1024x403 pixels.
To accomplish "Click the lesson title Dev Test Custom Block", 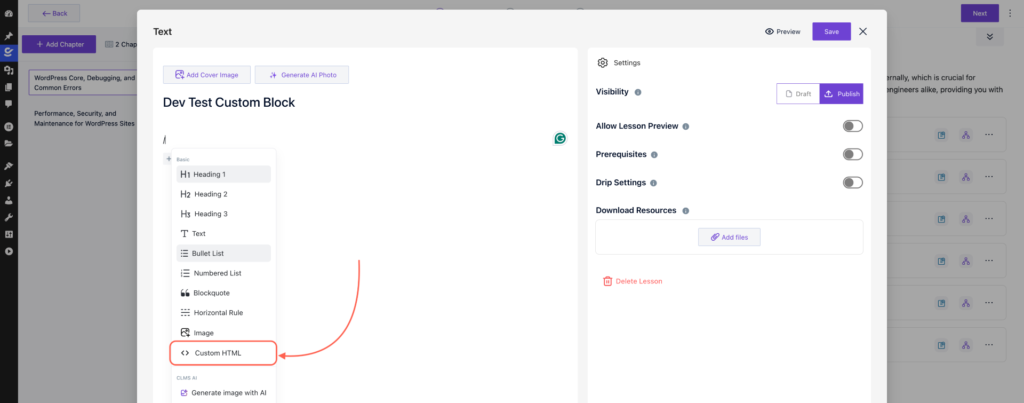I will coord(229,102).
